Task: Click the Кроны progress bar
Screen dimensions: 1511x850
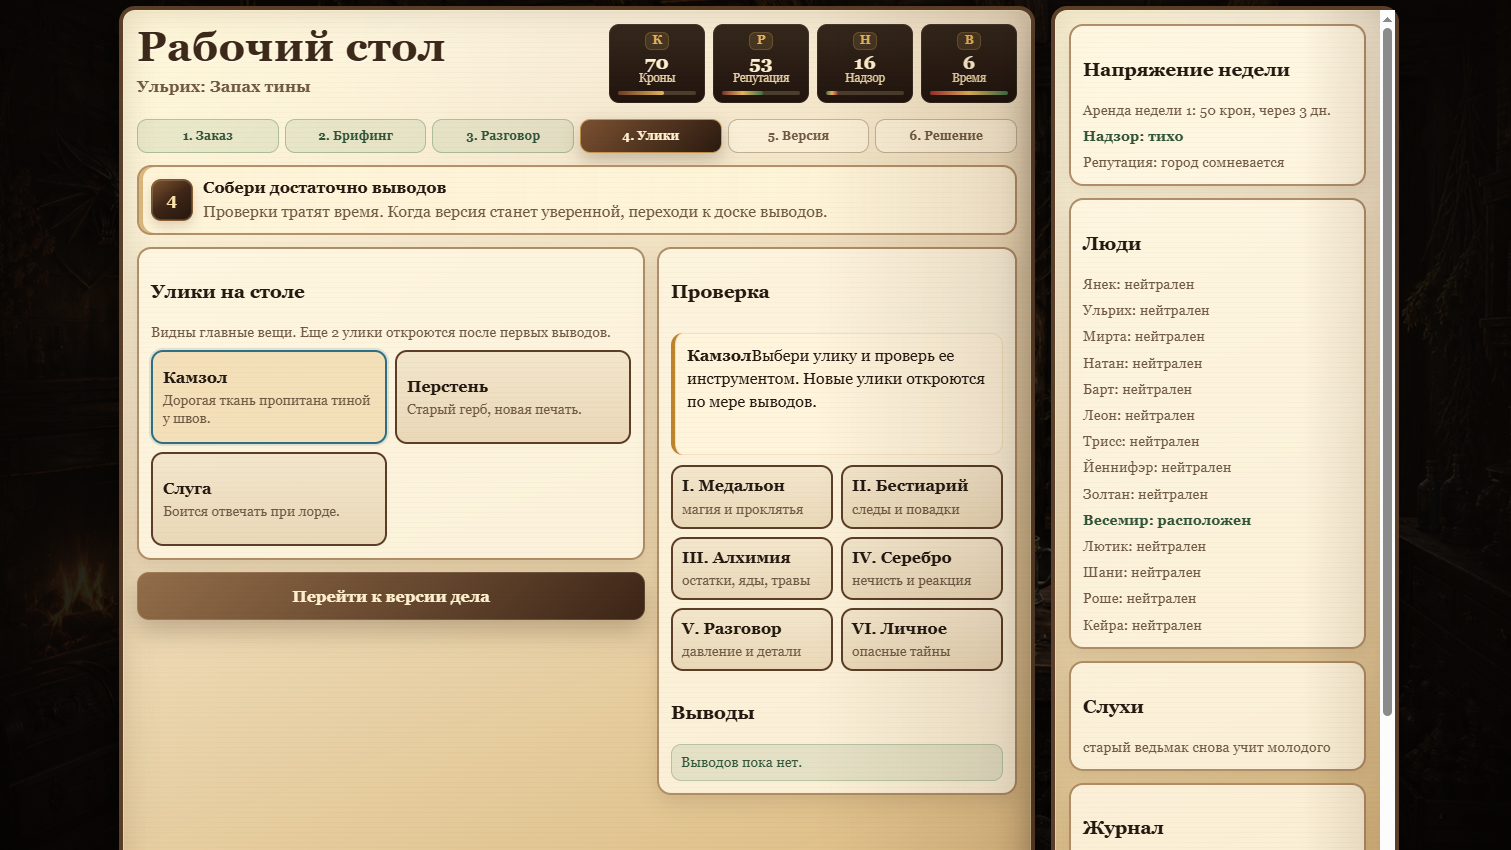Action: click(657, 93)
